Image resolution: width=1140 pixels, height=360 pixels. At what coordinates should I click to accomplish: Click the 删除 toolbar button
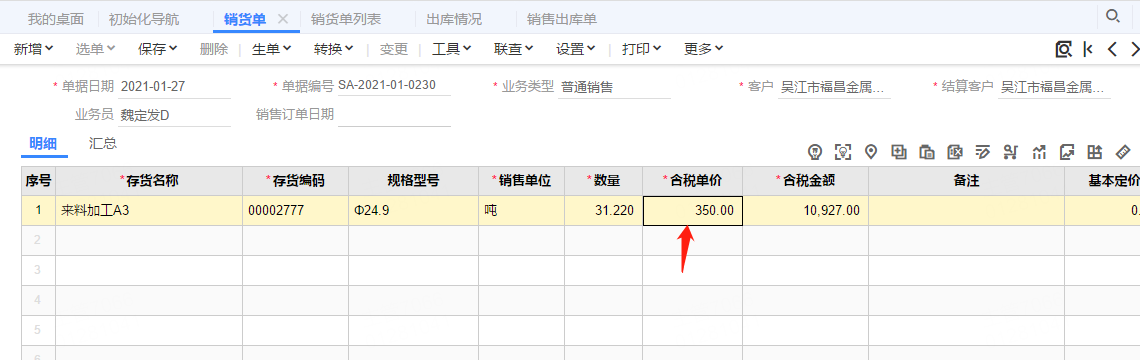pos(214,49)
